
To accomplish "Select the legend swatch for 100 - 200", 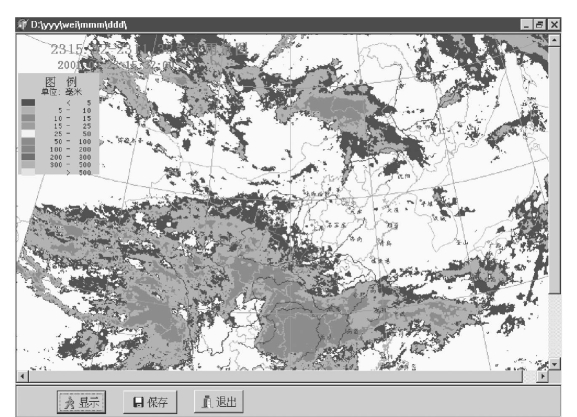I will pyautogui.click(x=28, y=149).
